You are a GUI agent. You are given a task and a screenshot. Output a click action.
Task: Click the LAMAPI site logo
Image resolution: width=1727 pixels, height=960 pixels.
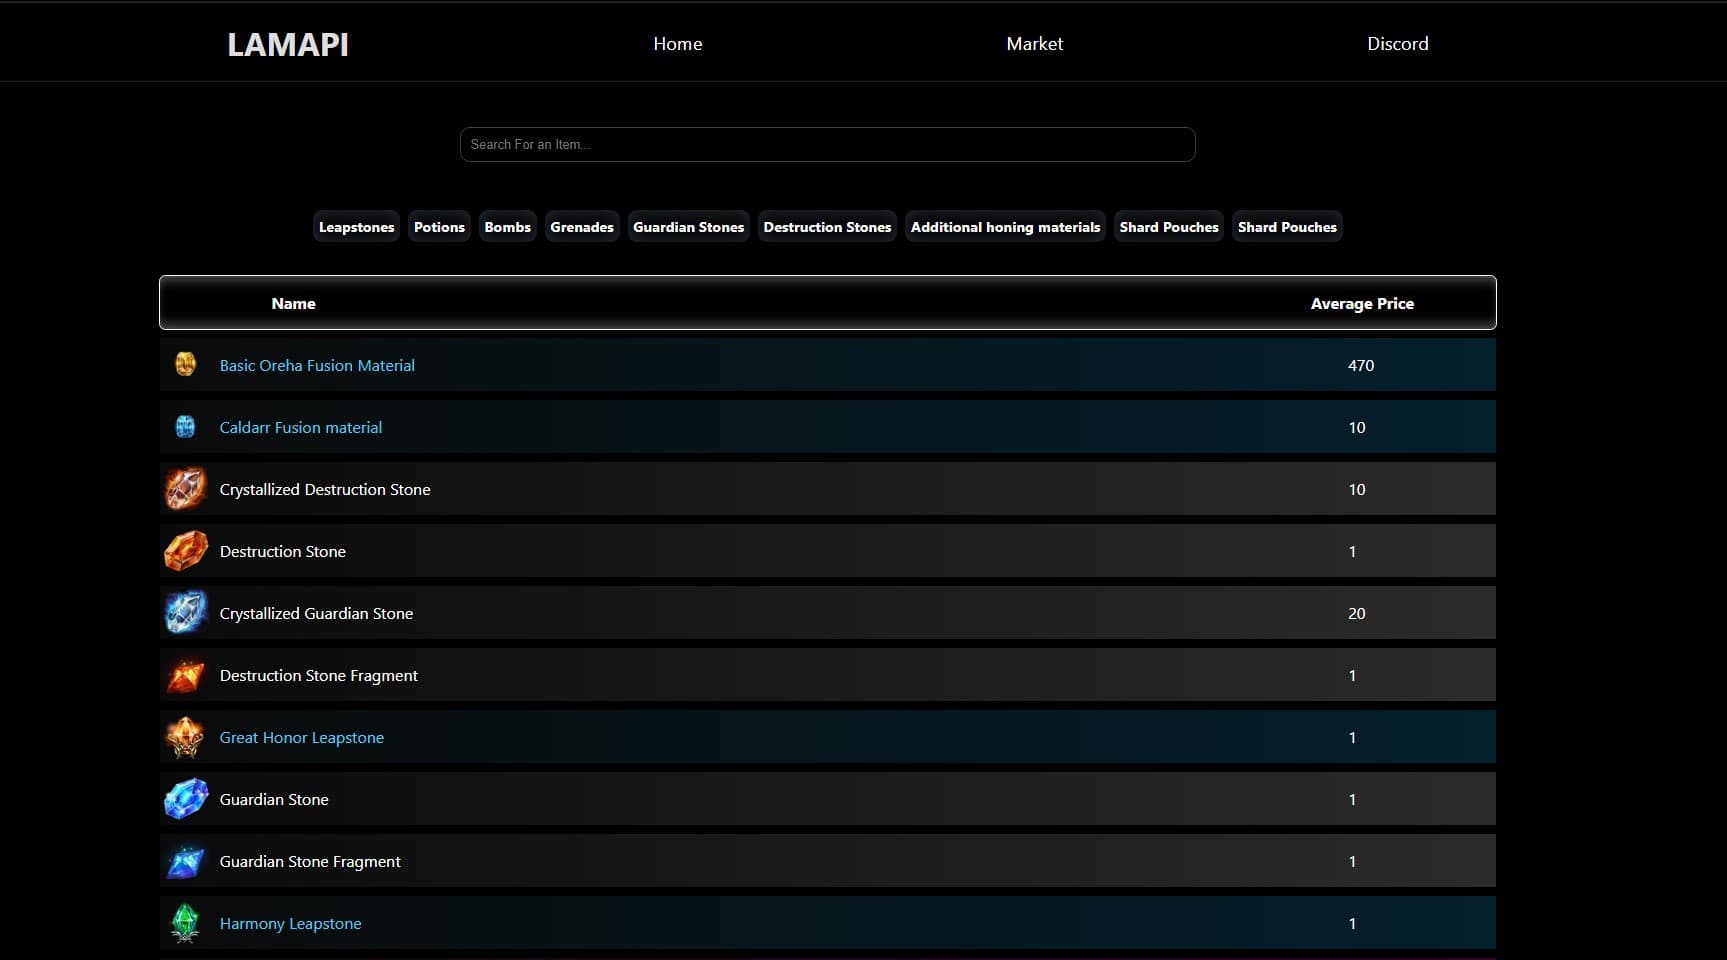tap(288, 45)
